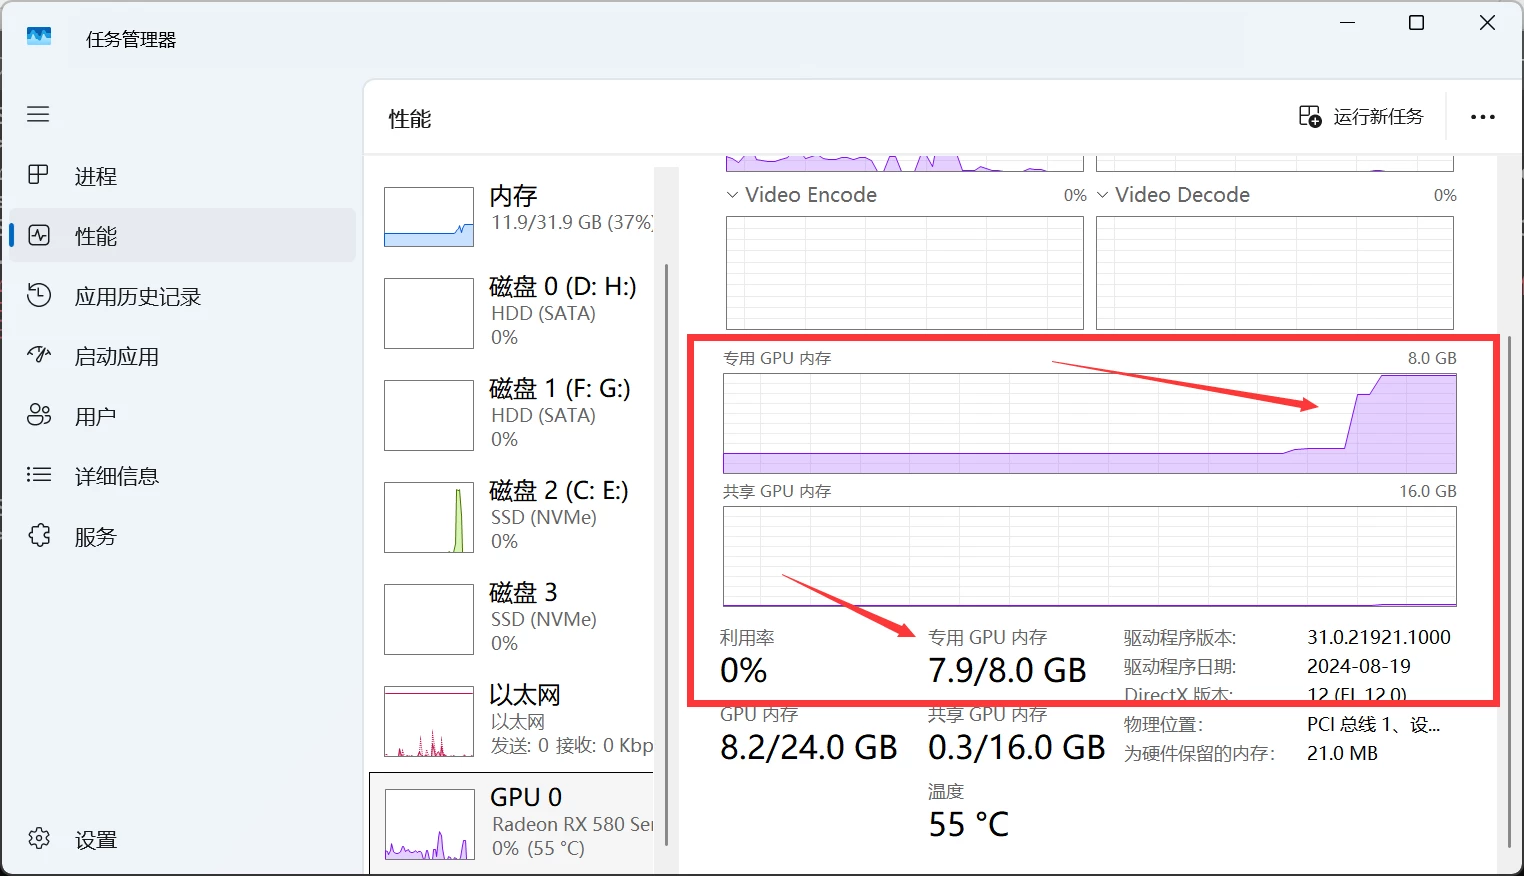This screenshot has width=1524, height=876.
Task: Click the 启动应用 (Startup apps) icon
Action: (x=38, y=355)
